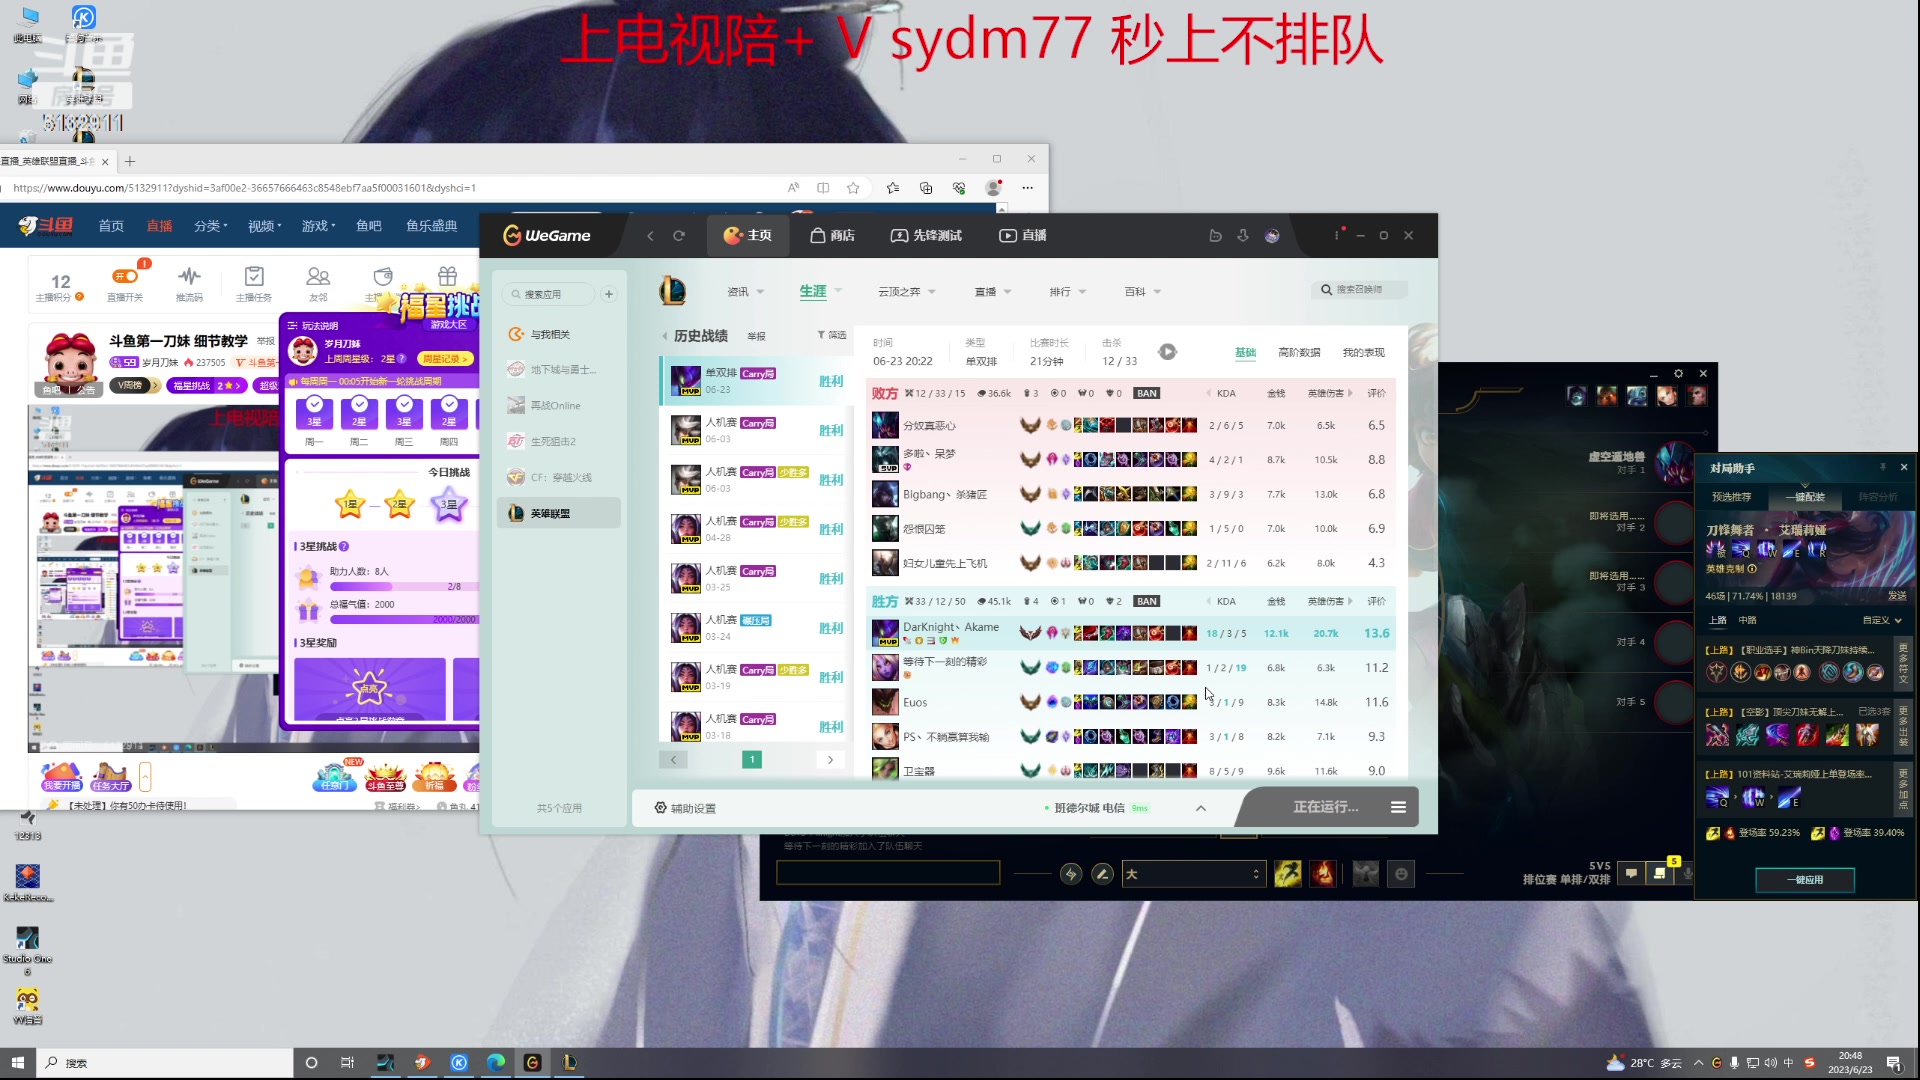The height and width of the screenshot is (1080, 1920).
Task: Select the Flash summoner spell icon
Action: coord(1288,874)
